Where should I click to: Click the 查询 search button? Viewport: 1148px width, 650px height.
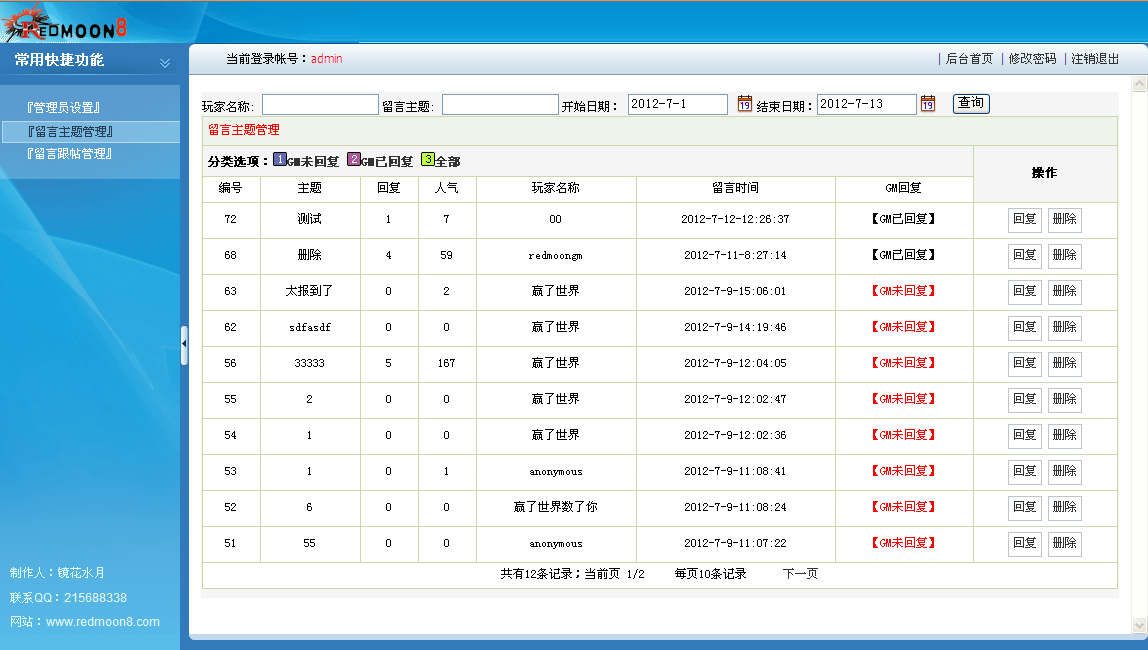tap(972, 103)
